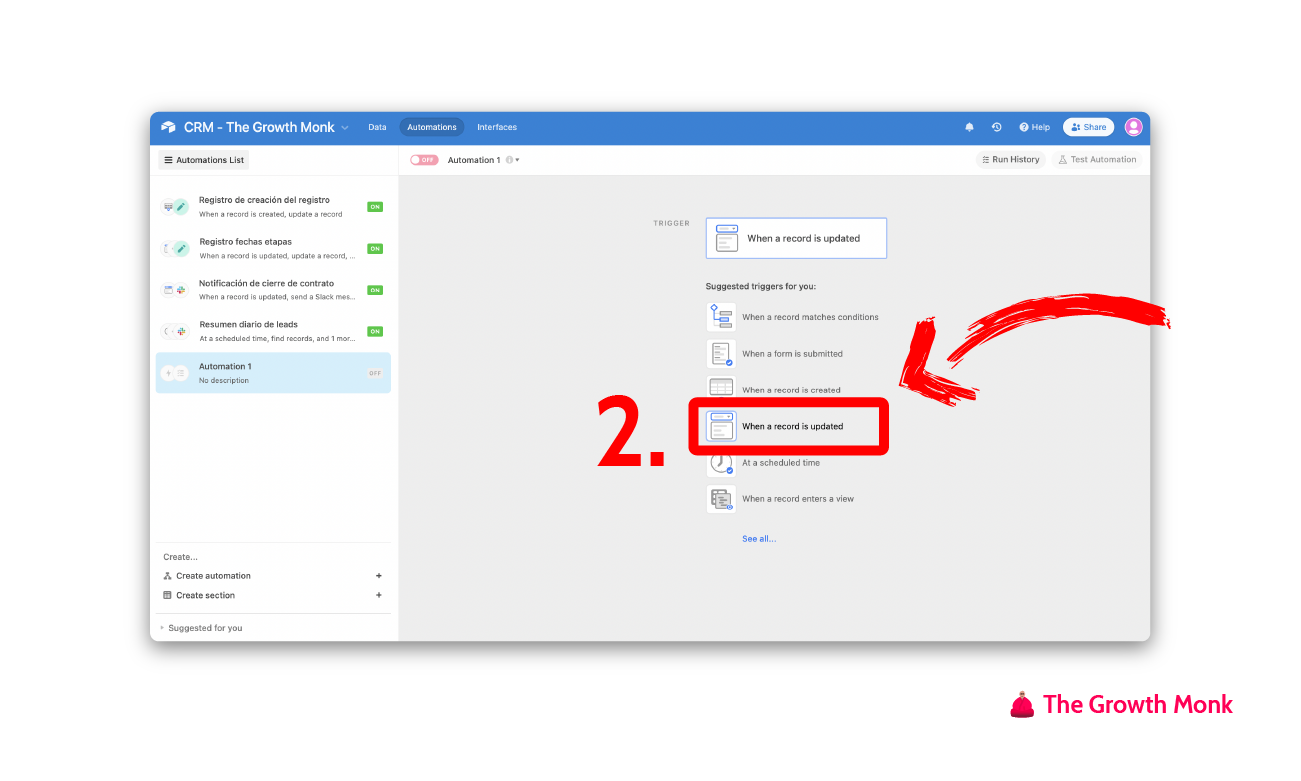The width and height of the screenshot is (1301, 781).
Task: Open the Help menu
Action: point(1034,127)
